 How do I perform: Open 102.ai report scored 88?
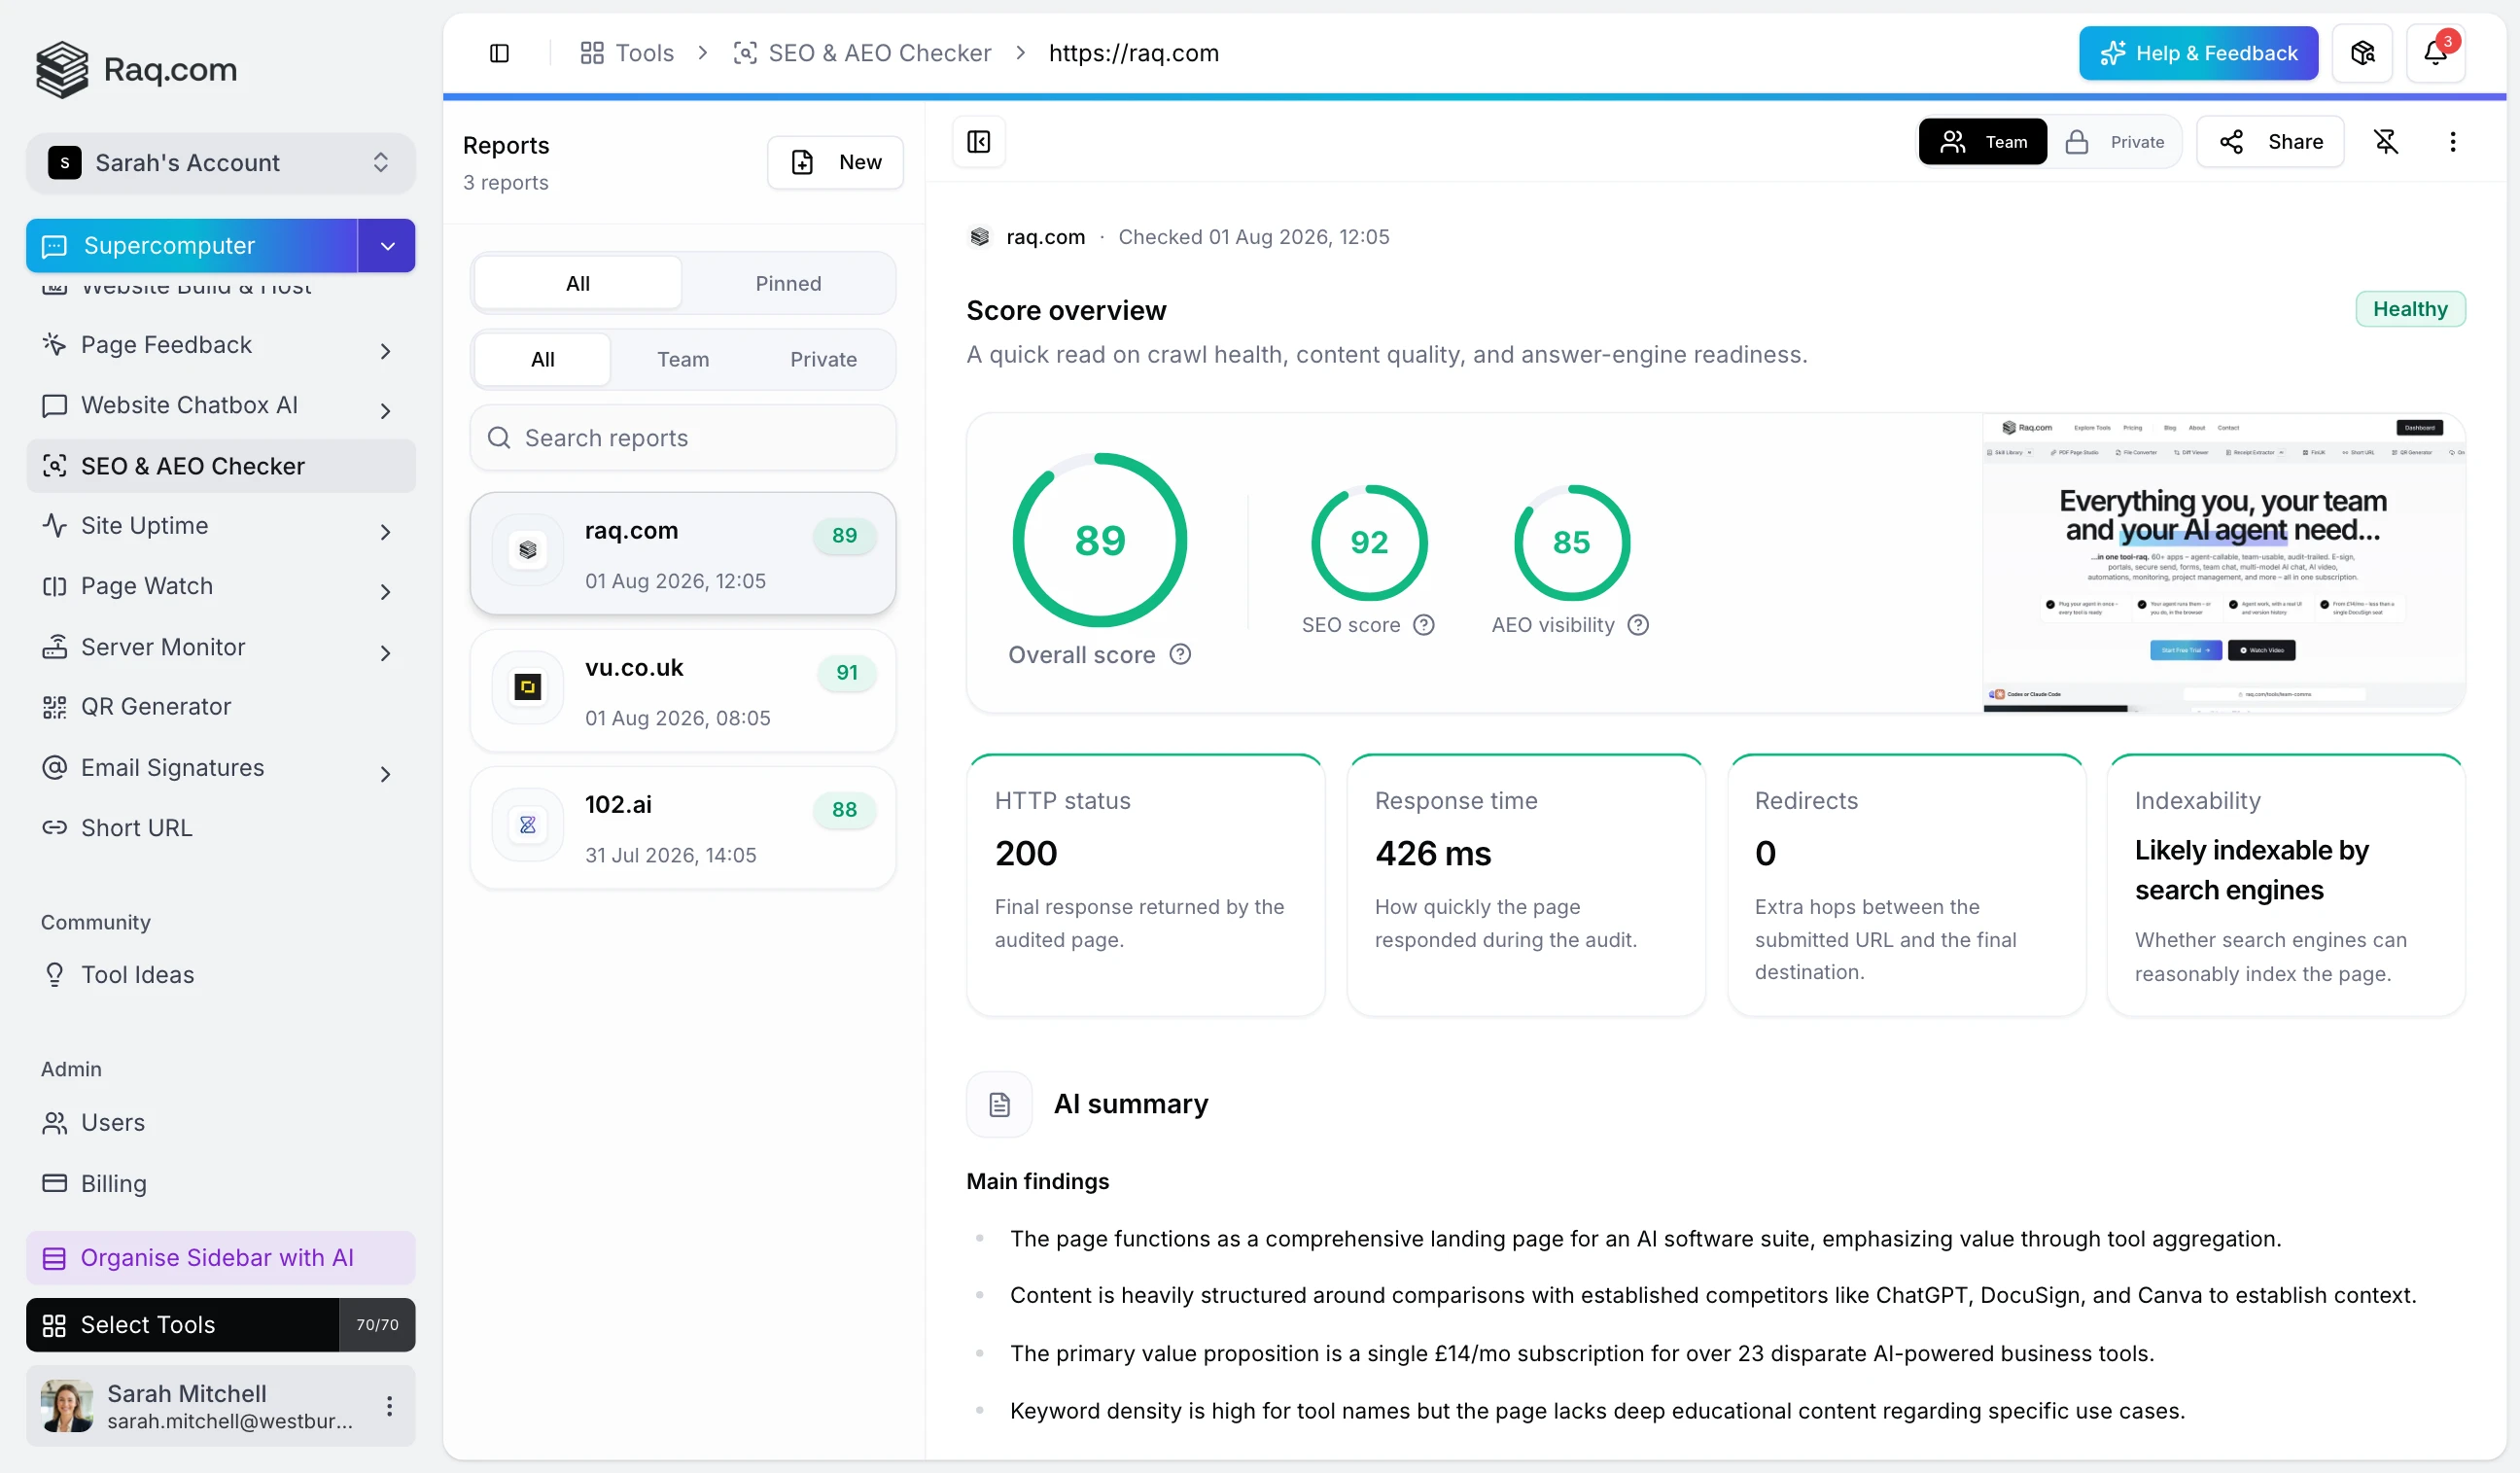(x=683, y=828)
